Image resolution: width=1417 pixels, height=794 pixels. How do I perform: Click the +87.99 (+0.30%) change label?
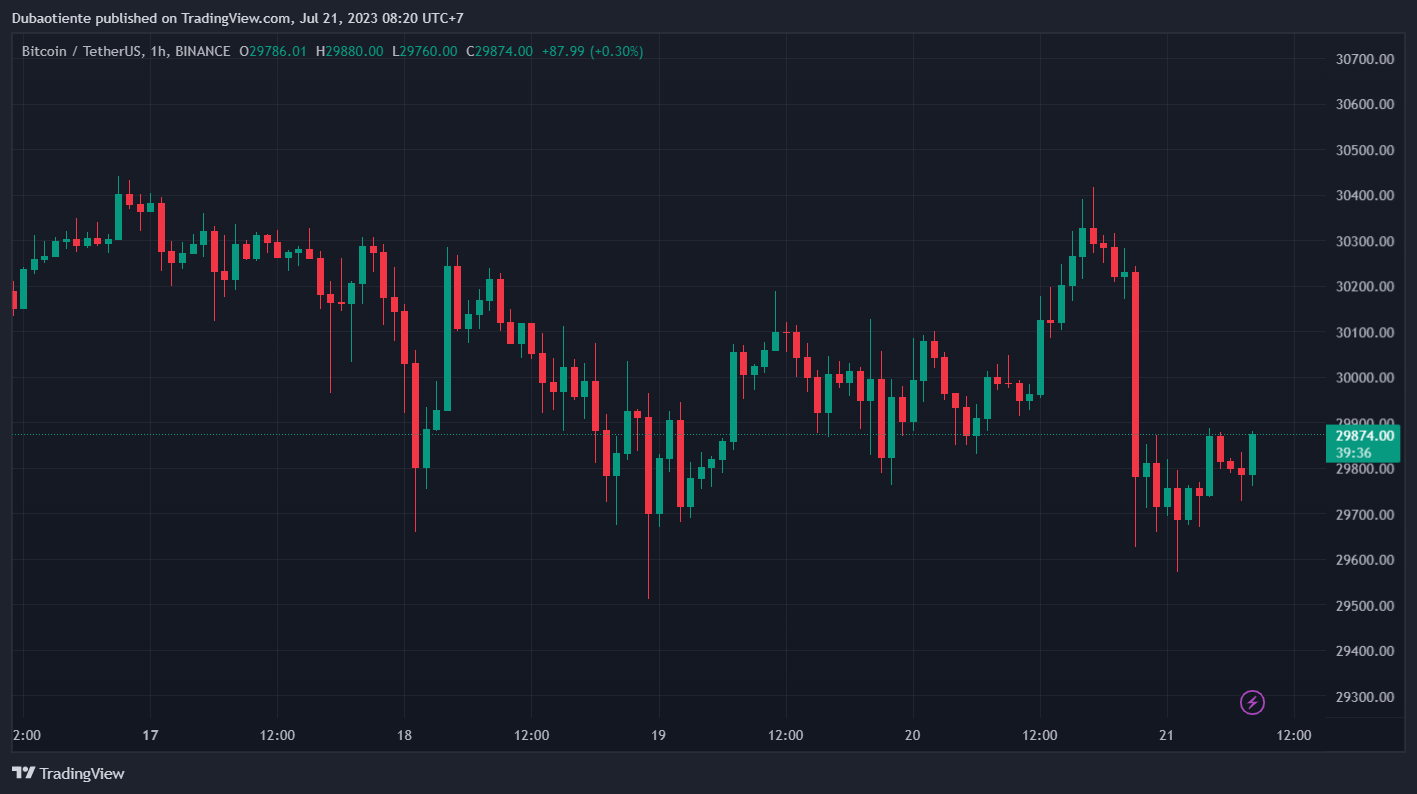coord(592,51)
